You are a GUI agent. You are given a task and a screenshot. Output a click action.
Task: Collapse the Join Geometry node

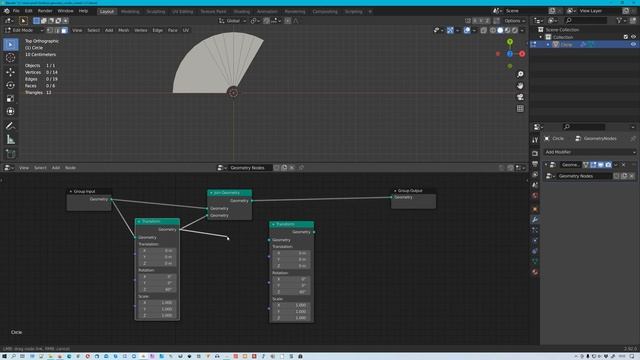point(211,193)
